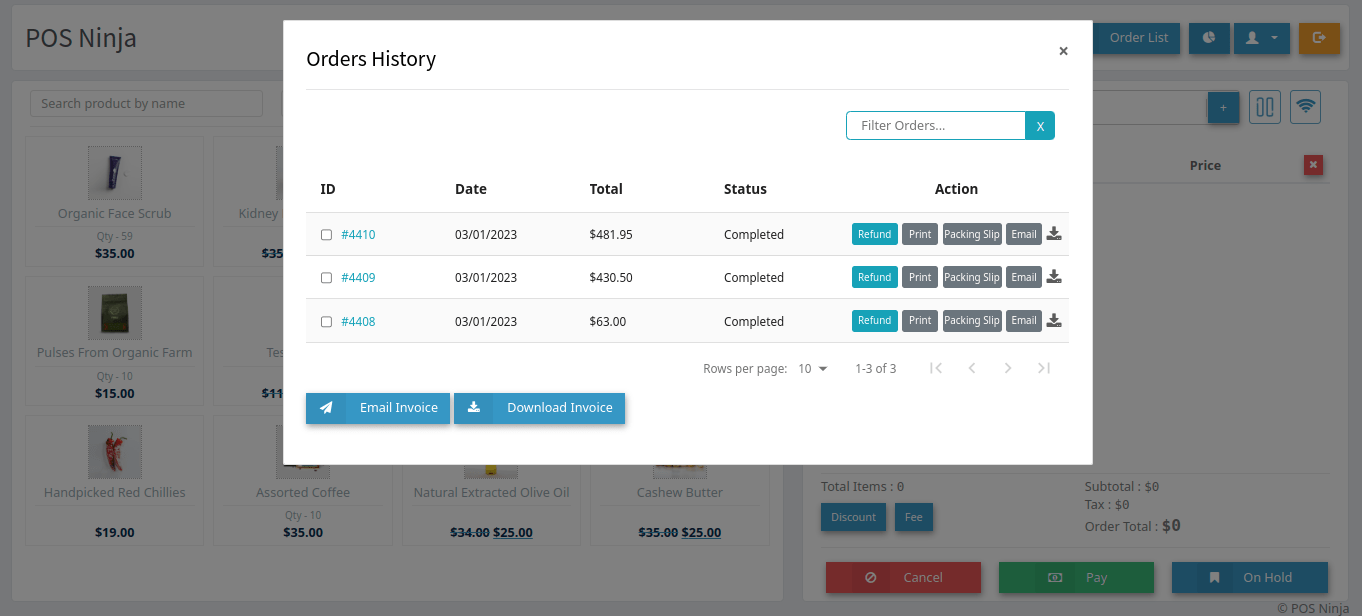This screenshot has height=616, width=1362.
Task: Jump to last page of orders
Action: [1044, 369]
